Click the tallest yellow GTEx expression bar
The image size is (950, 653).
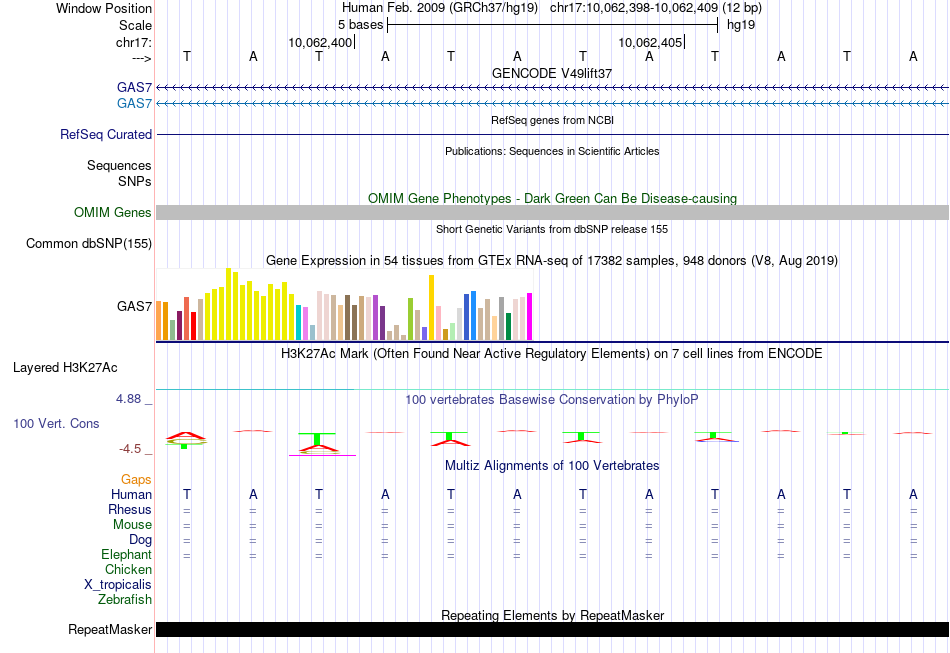click(228, 304)
